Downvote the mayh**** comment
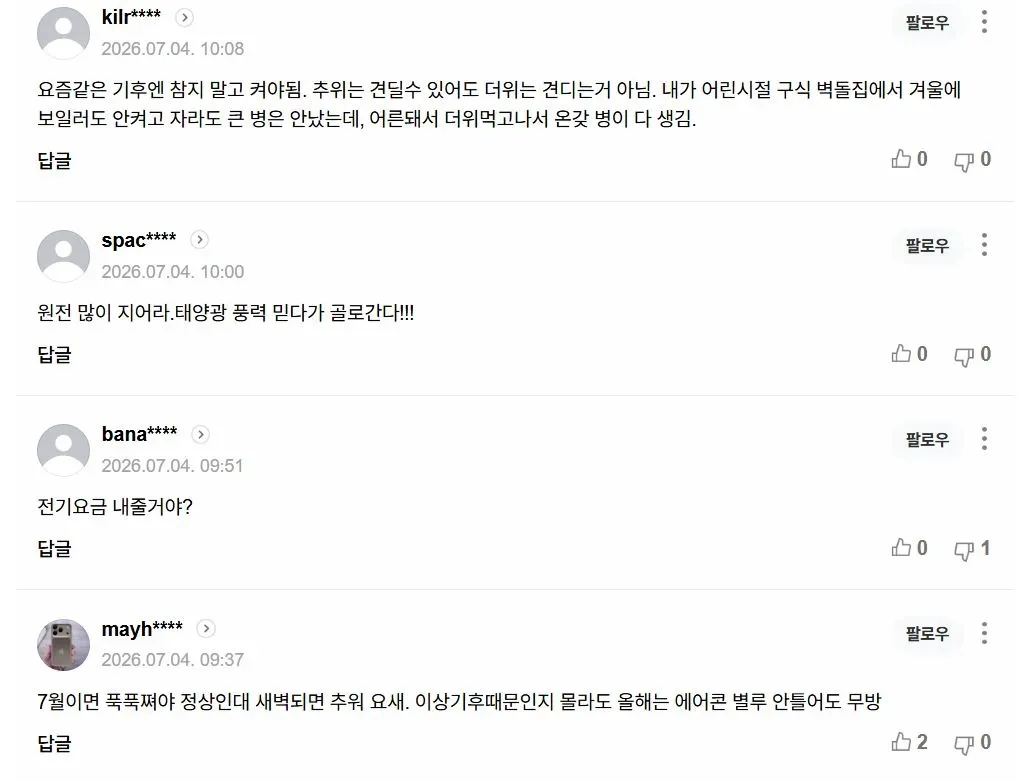The height and width of the screenshot is (782, 1026). [964, 744]
